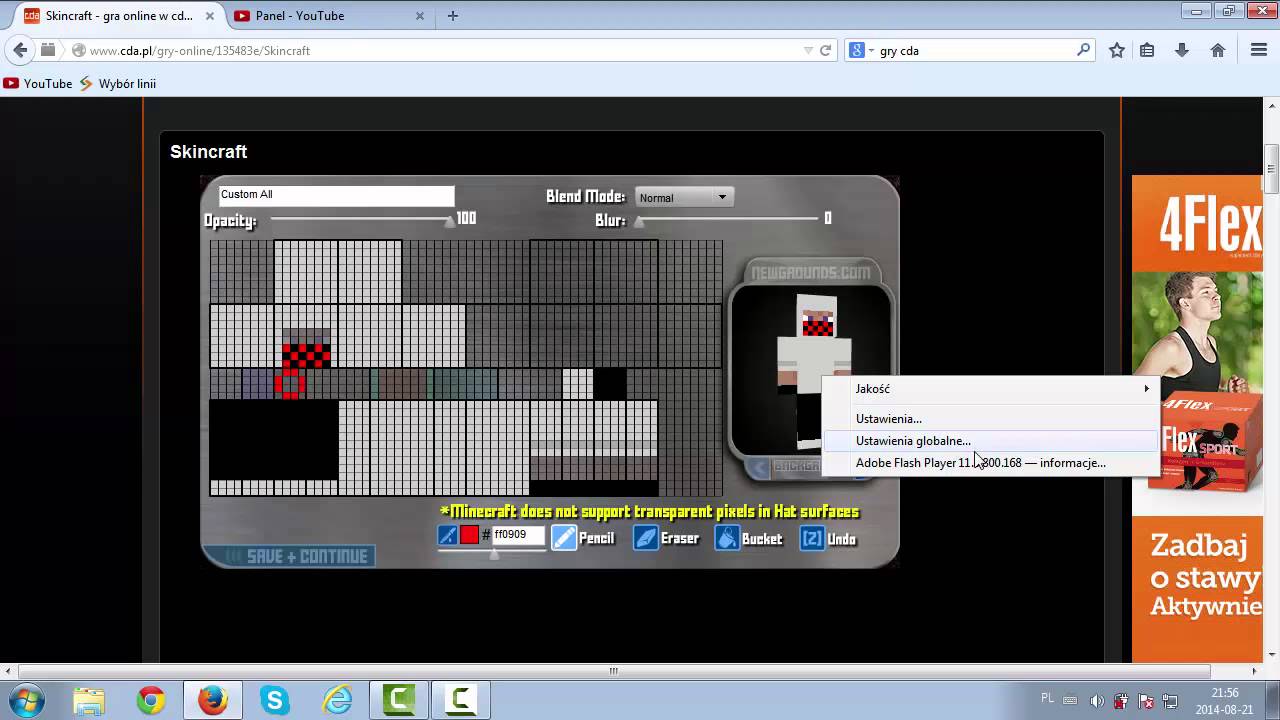Click the power plug battery tray icon

coord(1121,701)
